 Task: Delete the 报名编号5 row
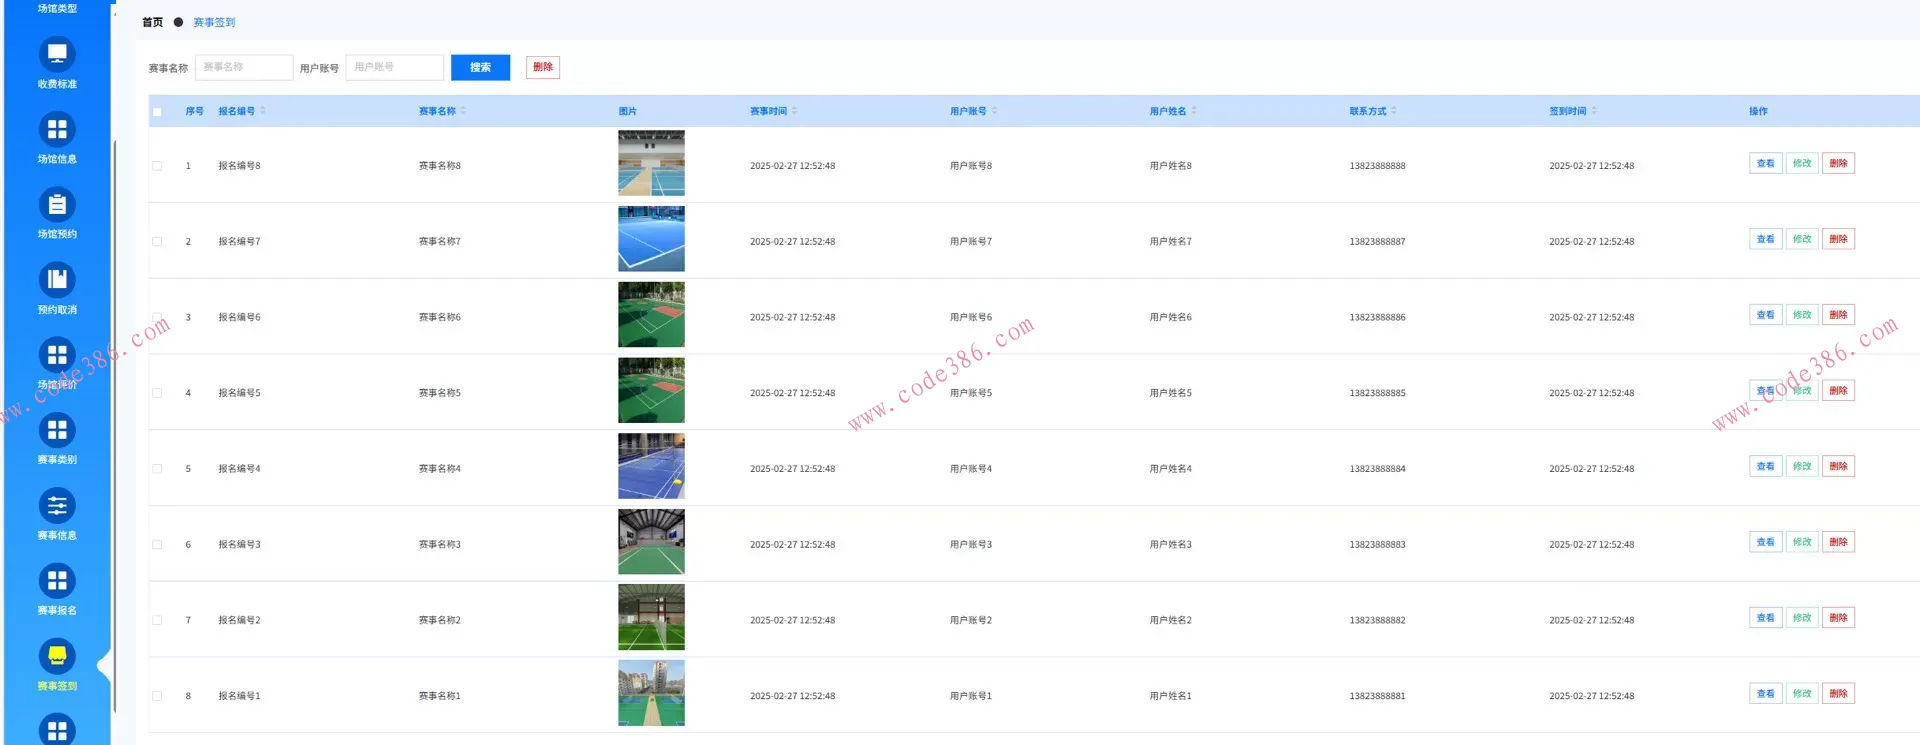pos(1838,391)
